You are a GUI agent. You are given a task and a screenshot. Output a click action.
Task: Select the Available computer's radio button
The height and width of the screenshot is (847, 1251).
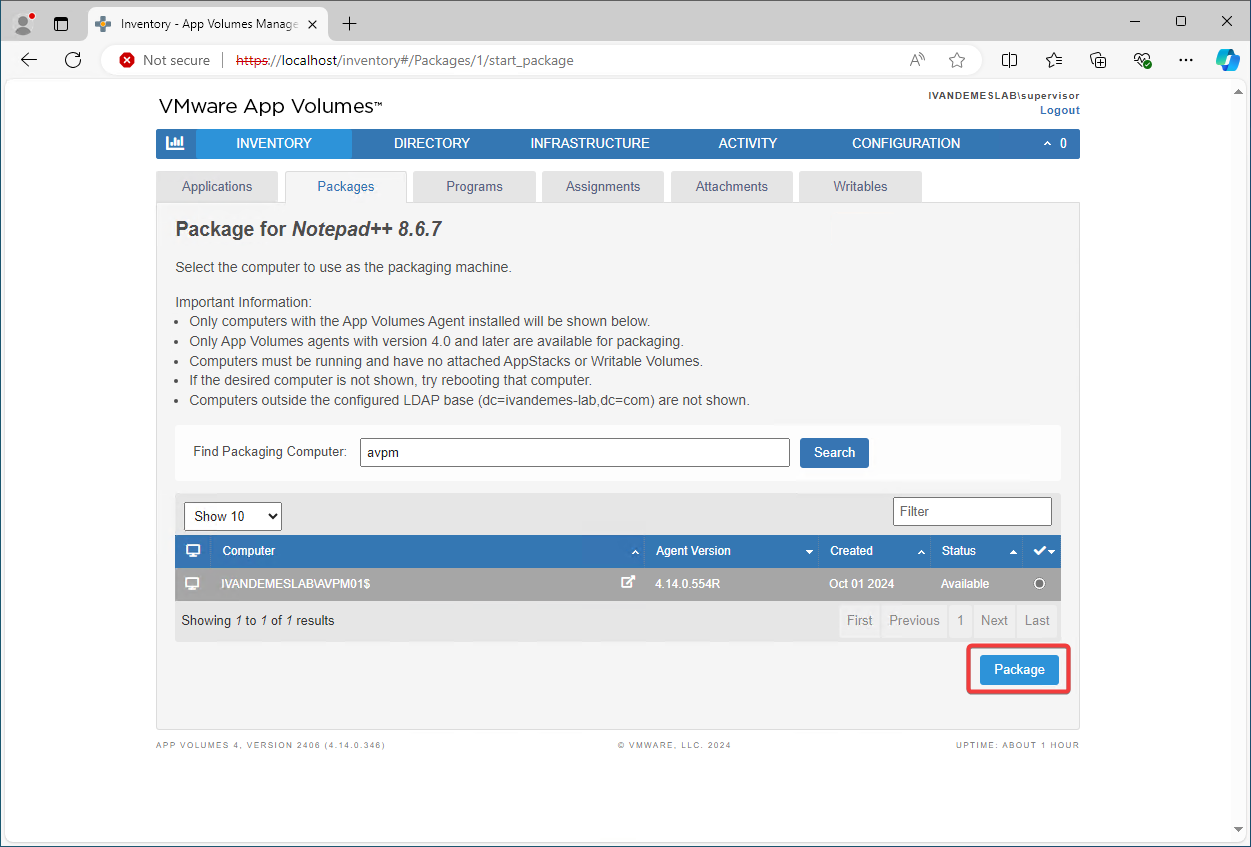[x=1039, y=583]
